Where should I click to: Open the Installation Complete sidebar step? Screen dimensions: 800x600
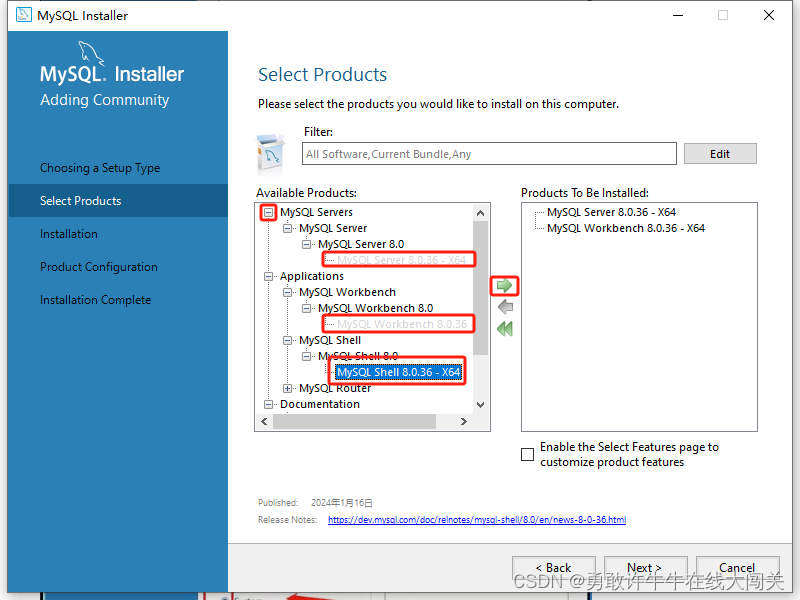click(95, 300)
